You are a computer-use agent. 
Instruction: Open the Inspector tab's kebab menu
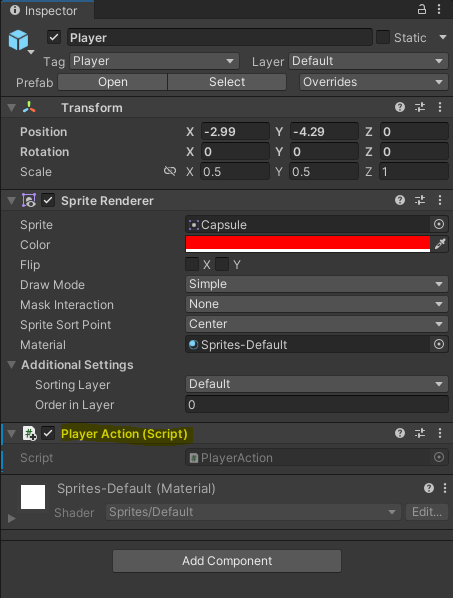point(439,9)
